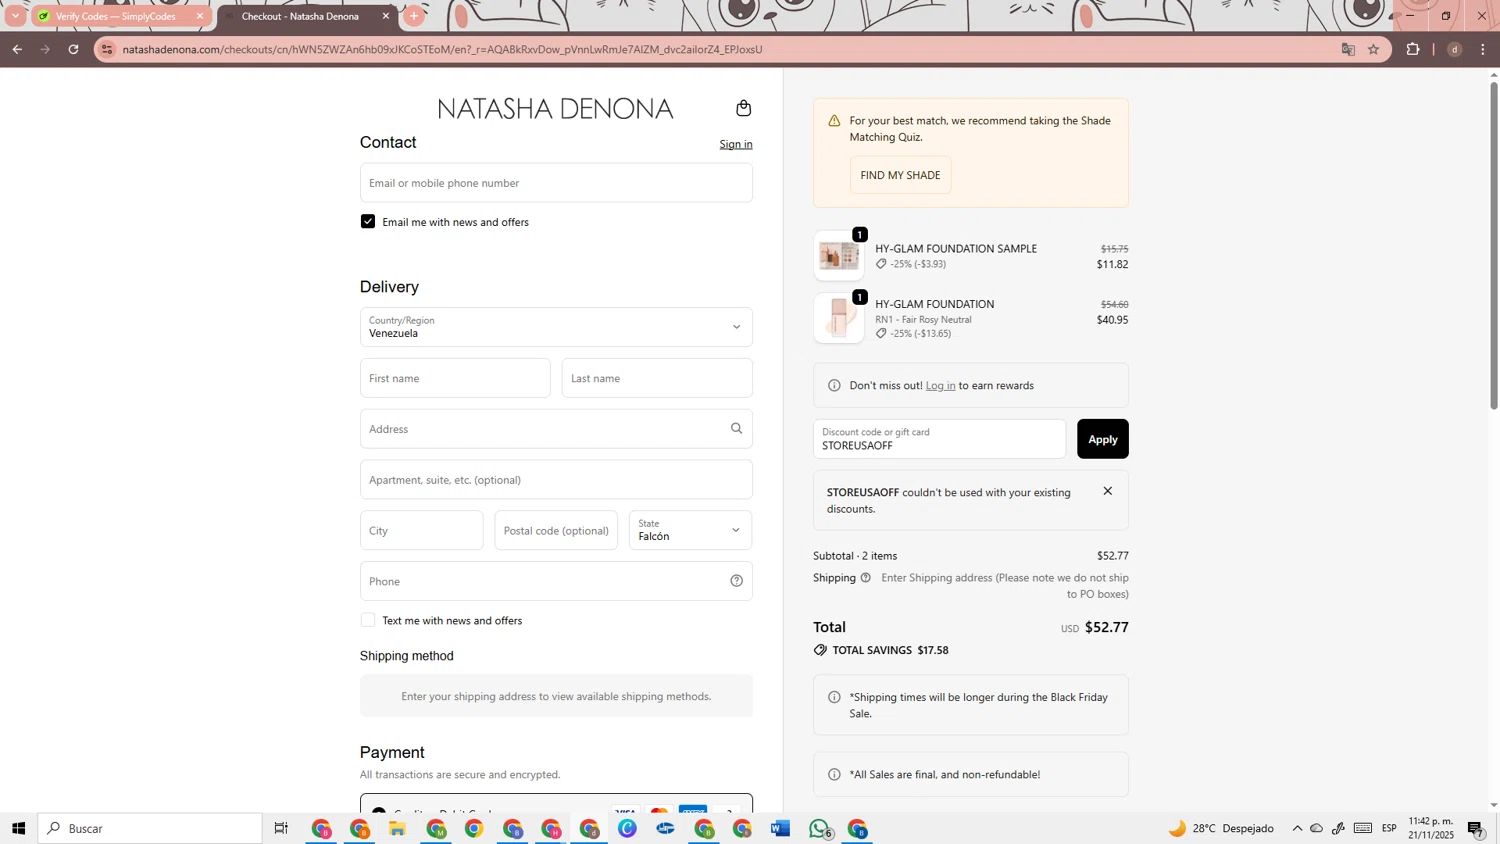Open WhatsApp from the taskbar
Image resolution: width=1500 pixels, height=844 pixels.
click(820, 829)
